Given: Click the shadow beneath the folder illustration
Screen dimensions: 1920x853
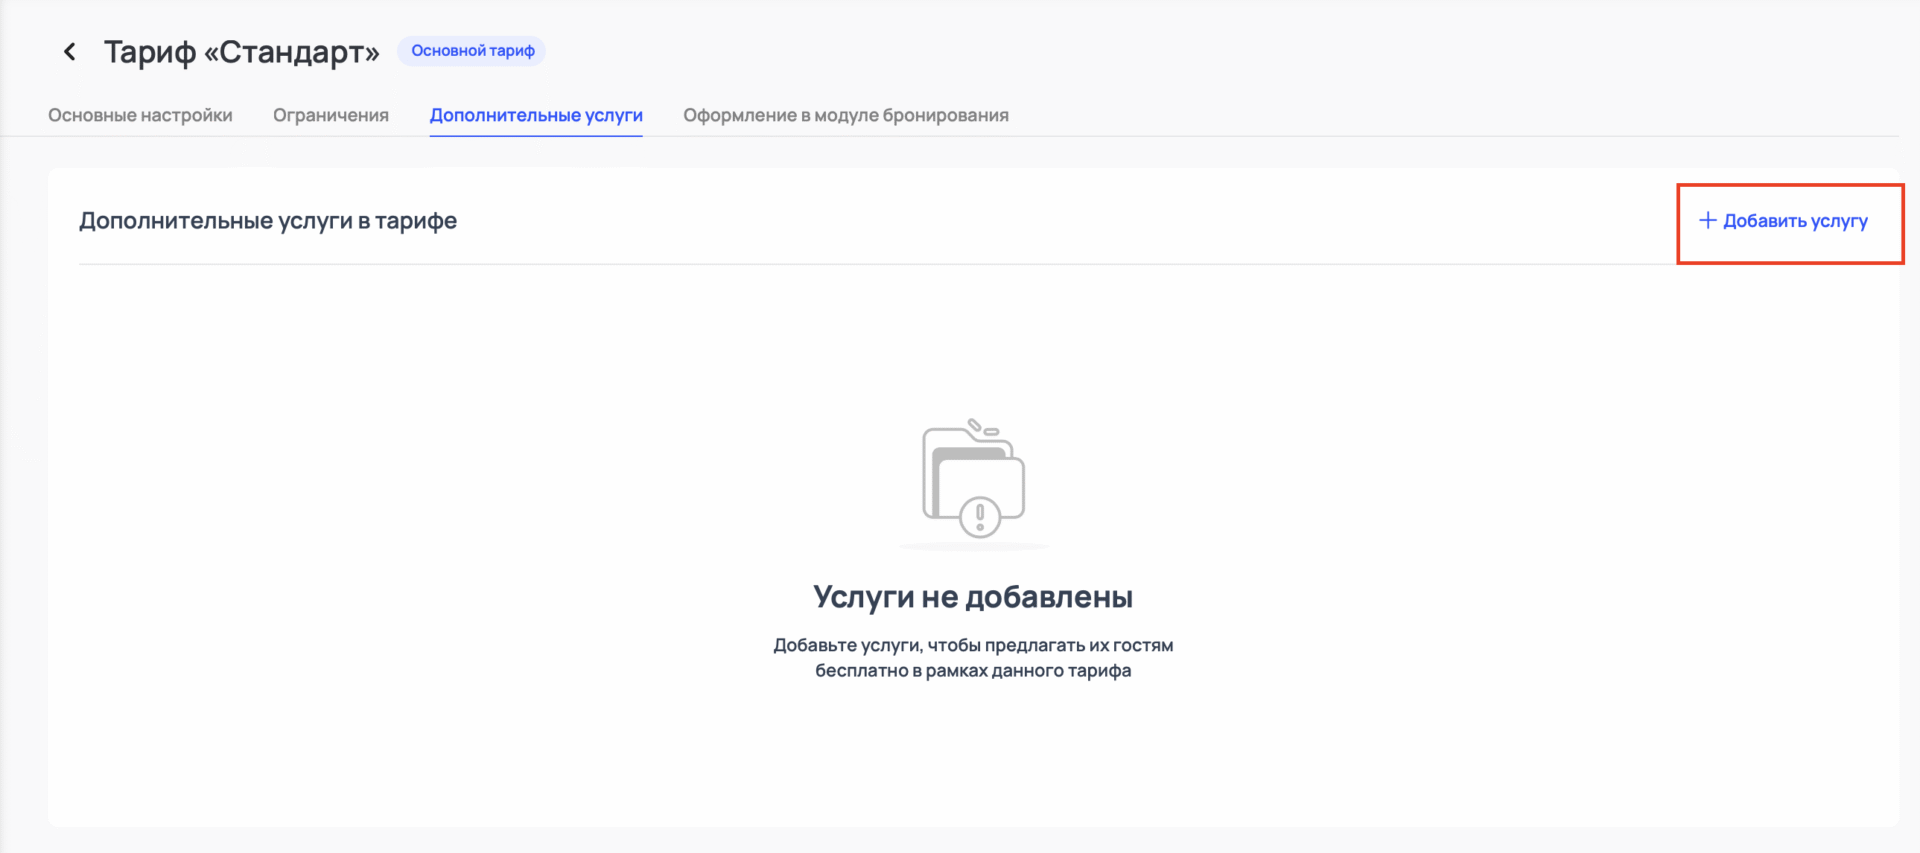Looking at the screenshot, I should (x=973, y=547).
